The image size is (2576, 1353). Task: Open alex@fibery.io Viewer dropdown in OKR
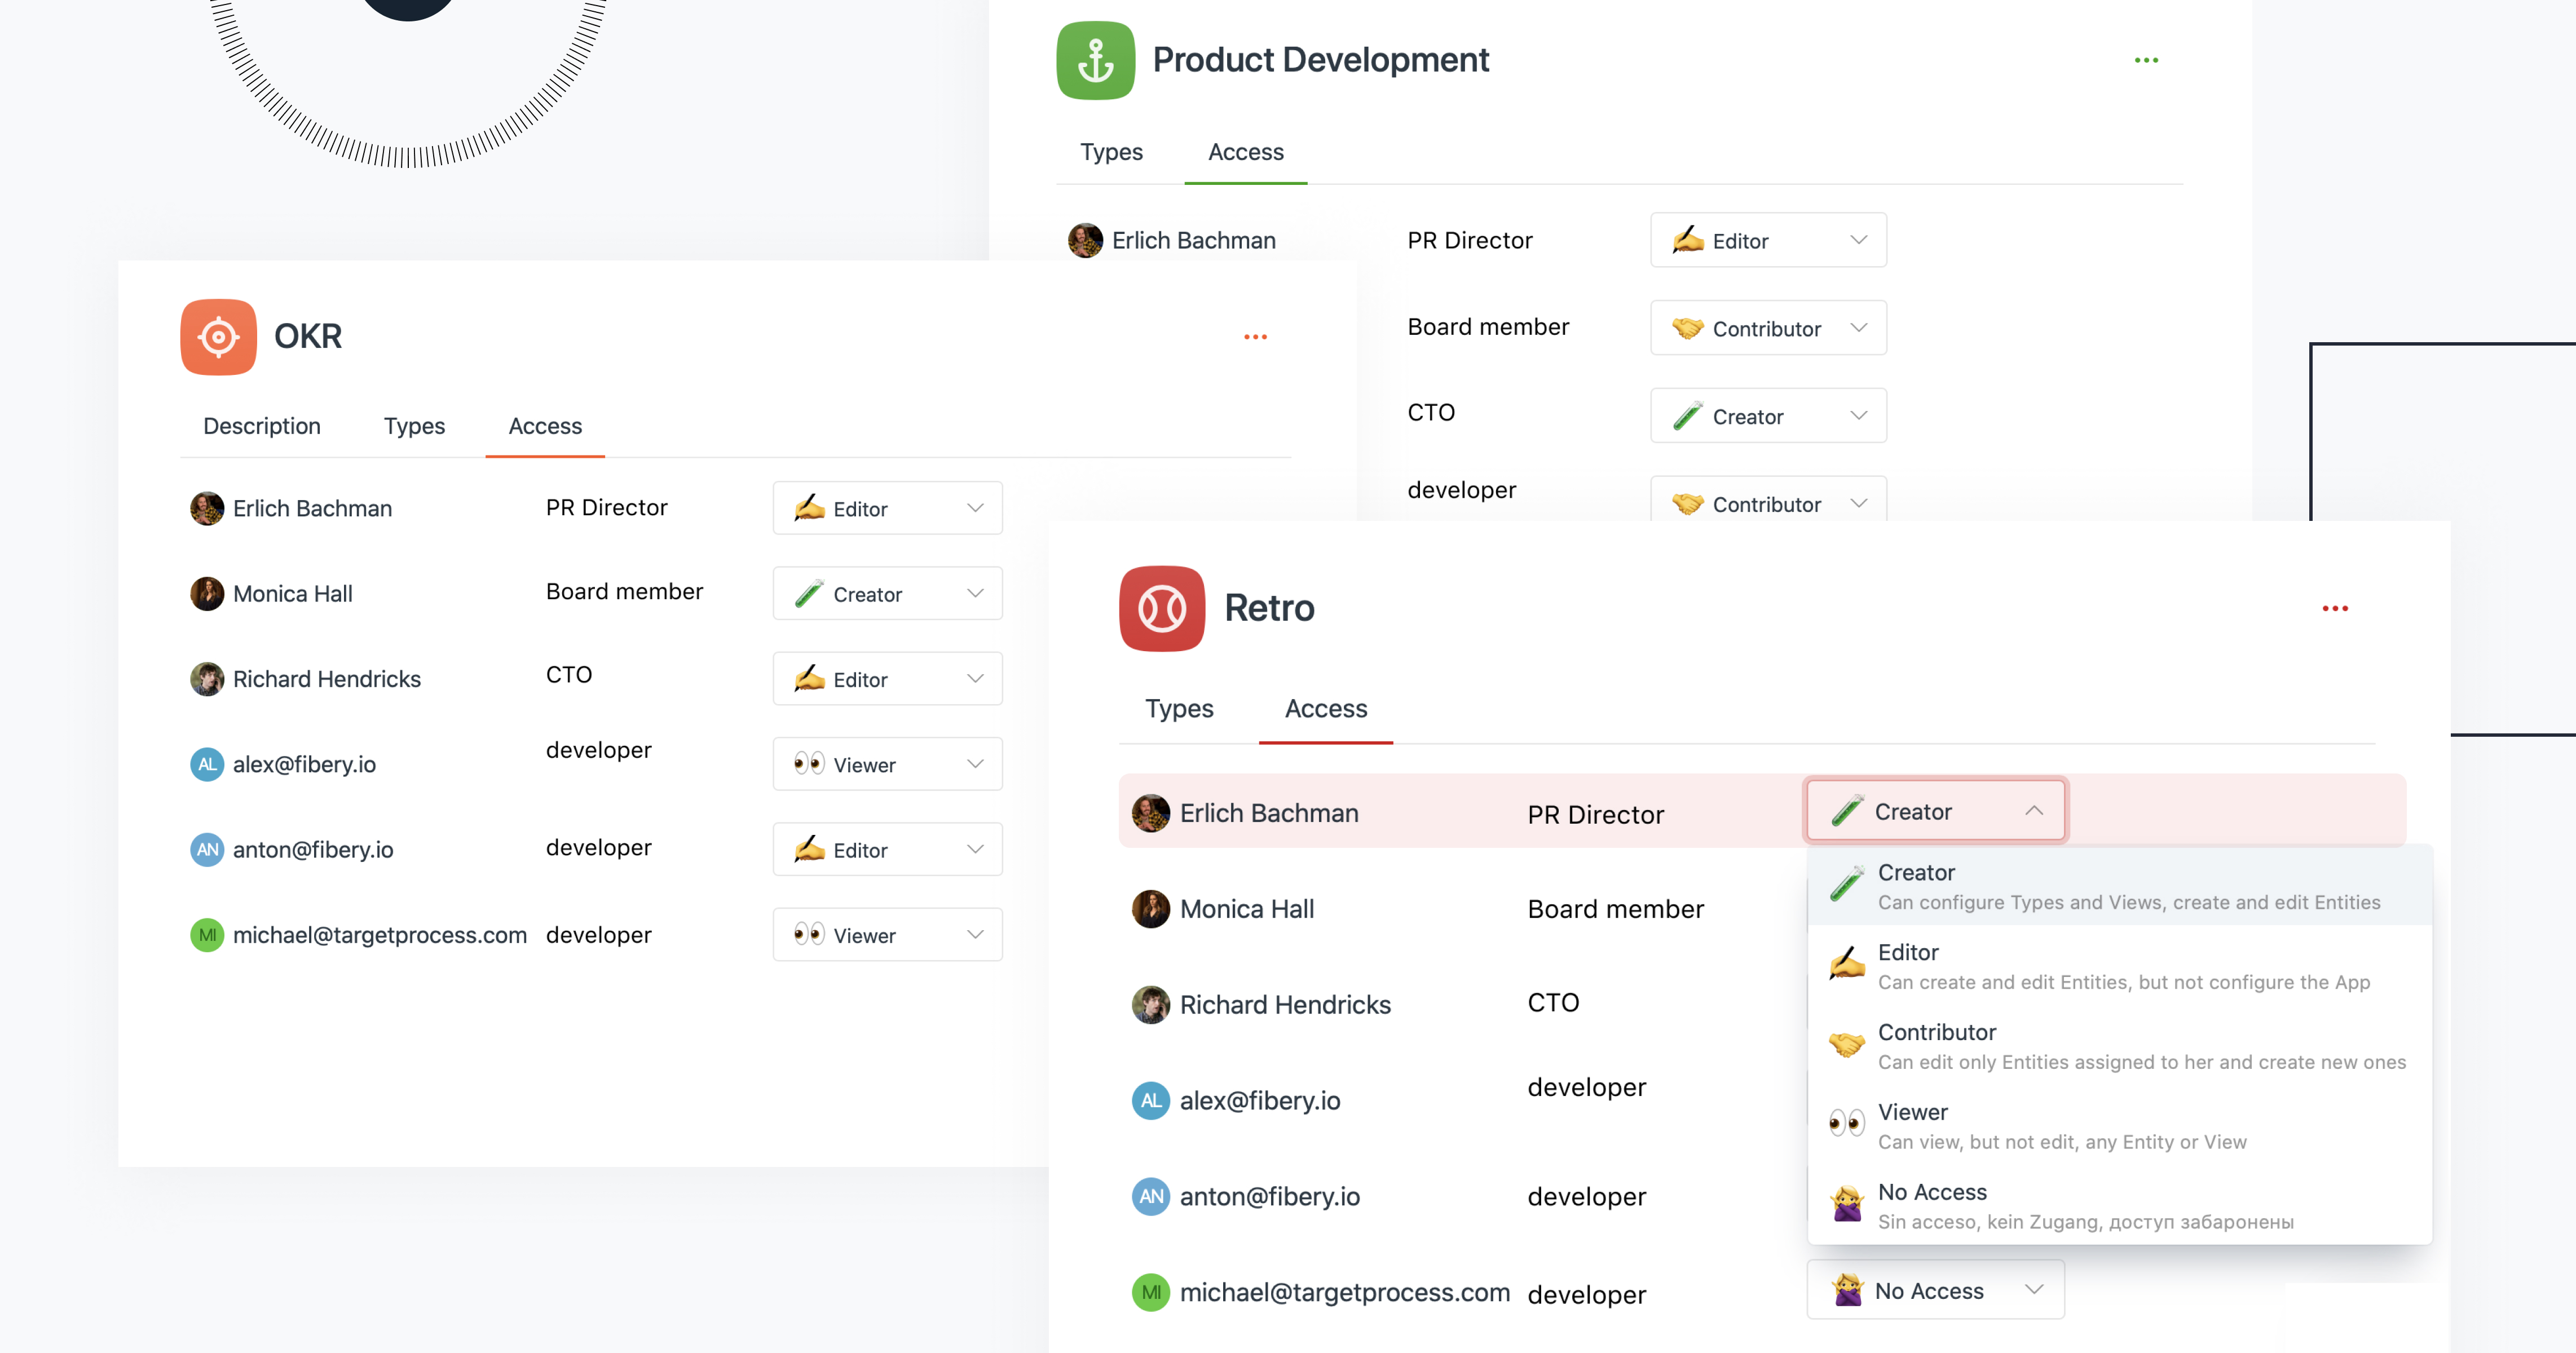[887, 764]
